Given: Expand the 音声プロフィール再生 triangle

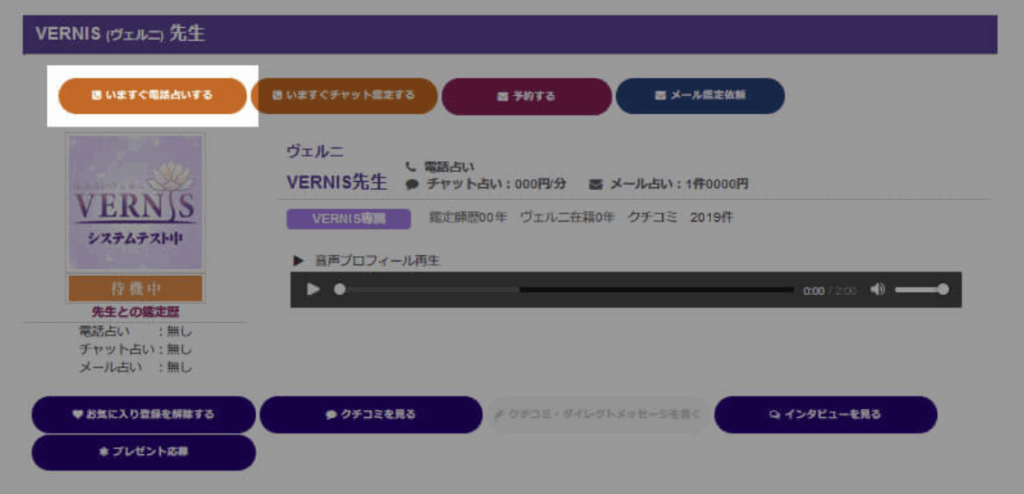Looking at the screenshot, I should click(x=297, y=261).
